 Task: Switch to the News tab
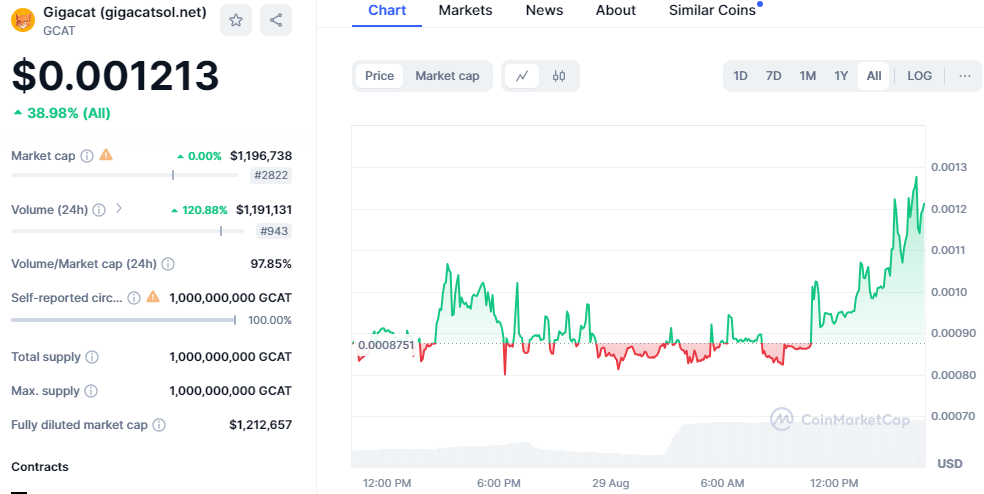544,11
